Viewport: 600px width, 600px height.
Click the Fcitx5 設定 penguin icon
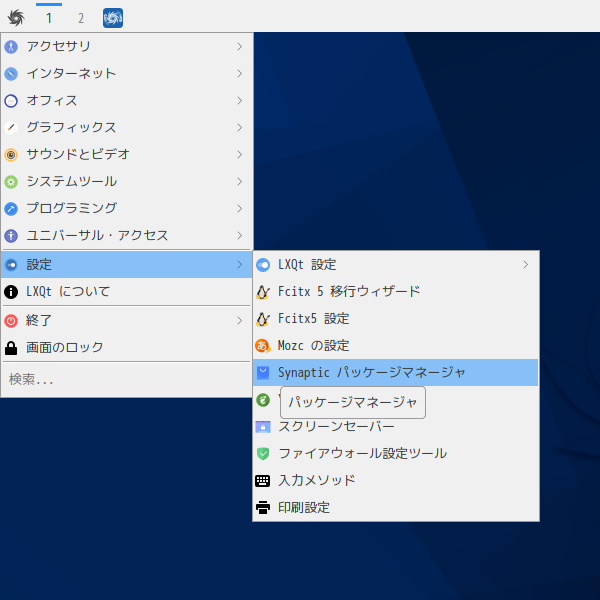263,318
